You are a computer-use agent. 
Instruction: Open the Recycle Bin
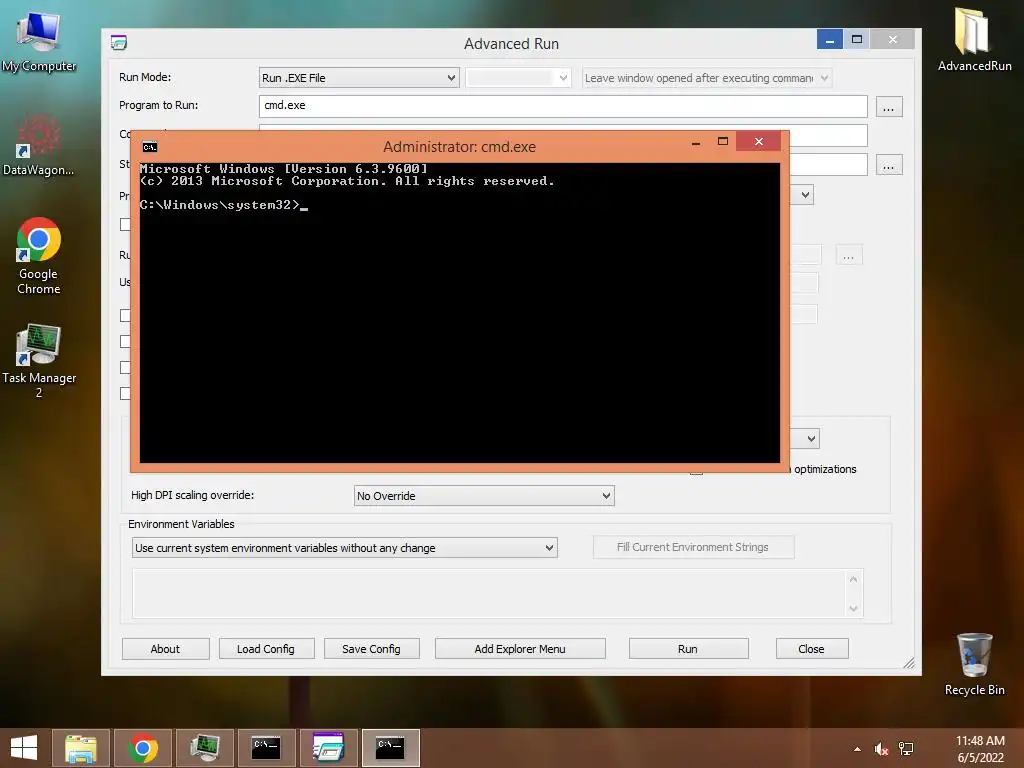[x=974, y=664]
